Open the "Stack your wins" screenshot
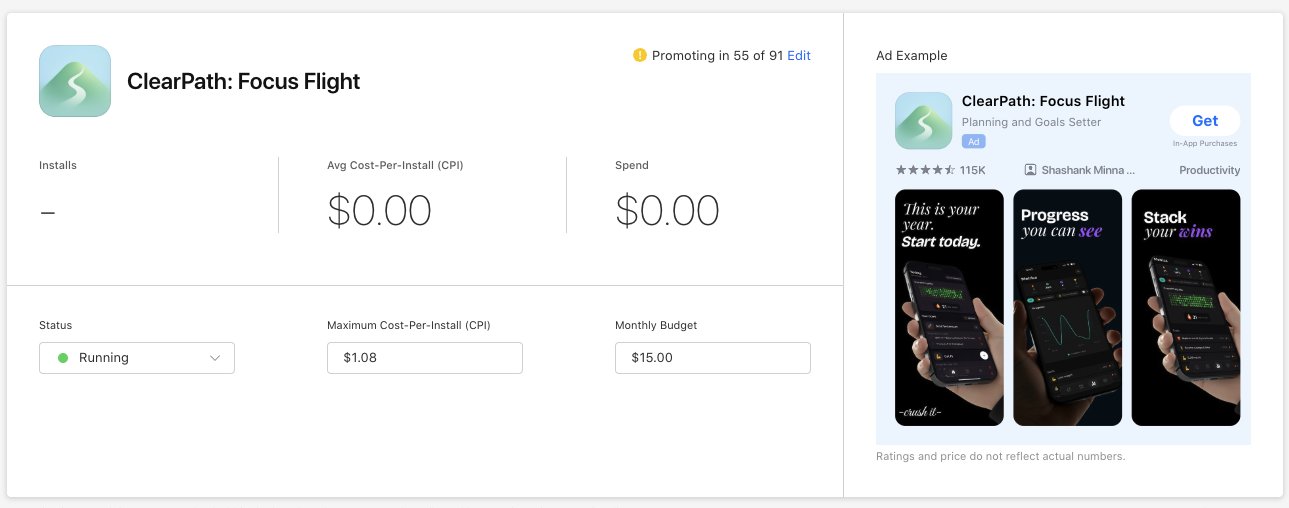The image size is (1289, 508). (x=1185, y=307)
